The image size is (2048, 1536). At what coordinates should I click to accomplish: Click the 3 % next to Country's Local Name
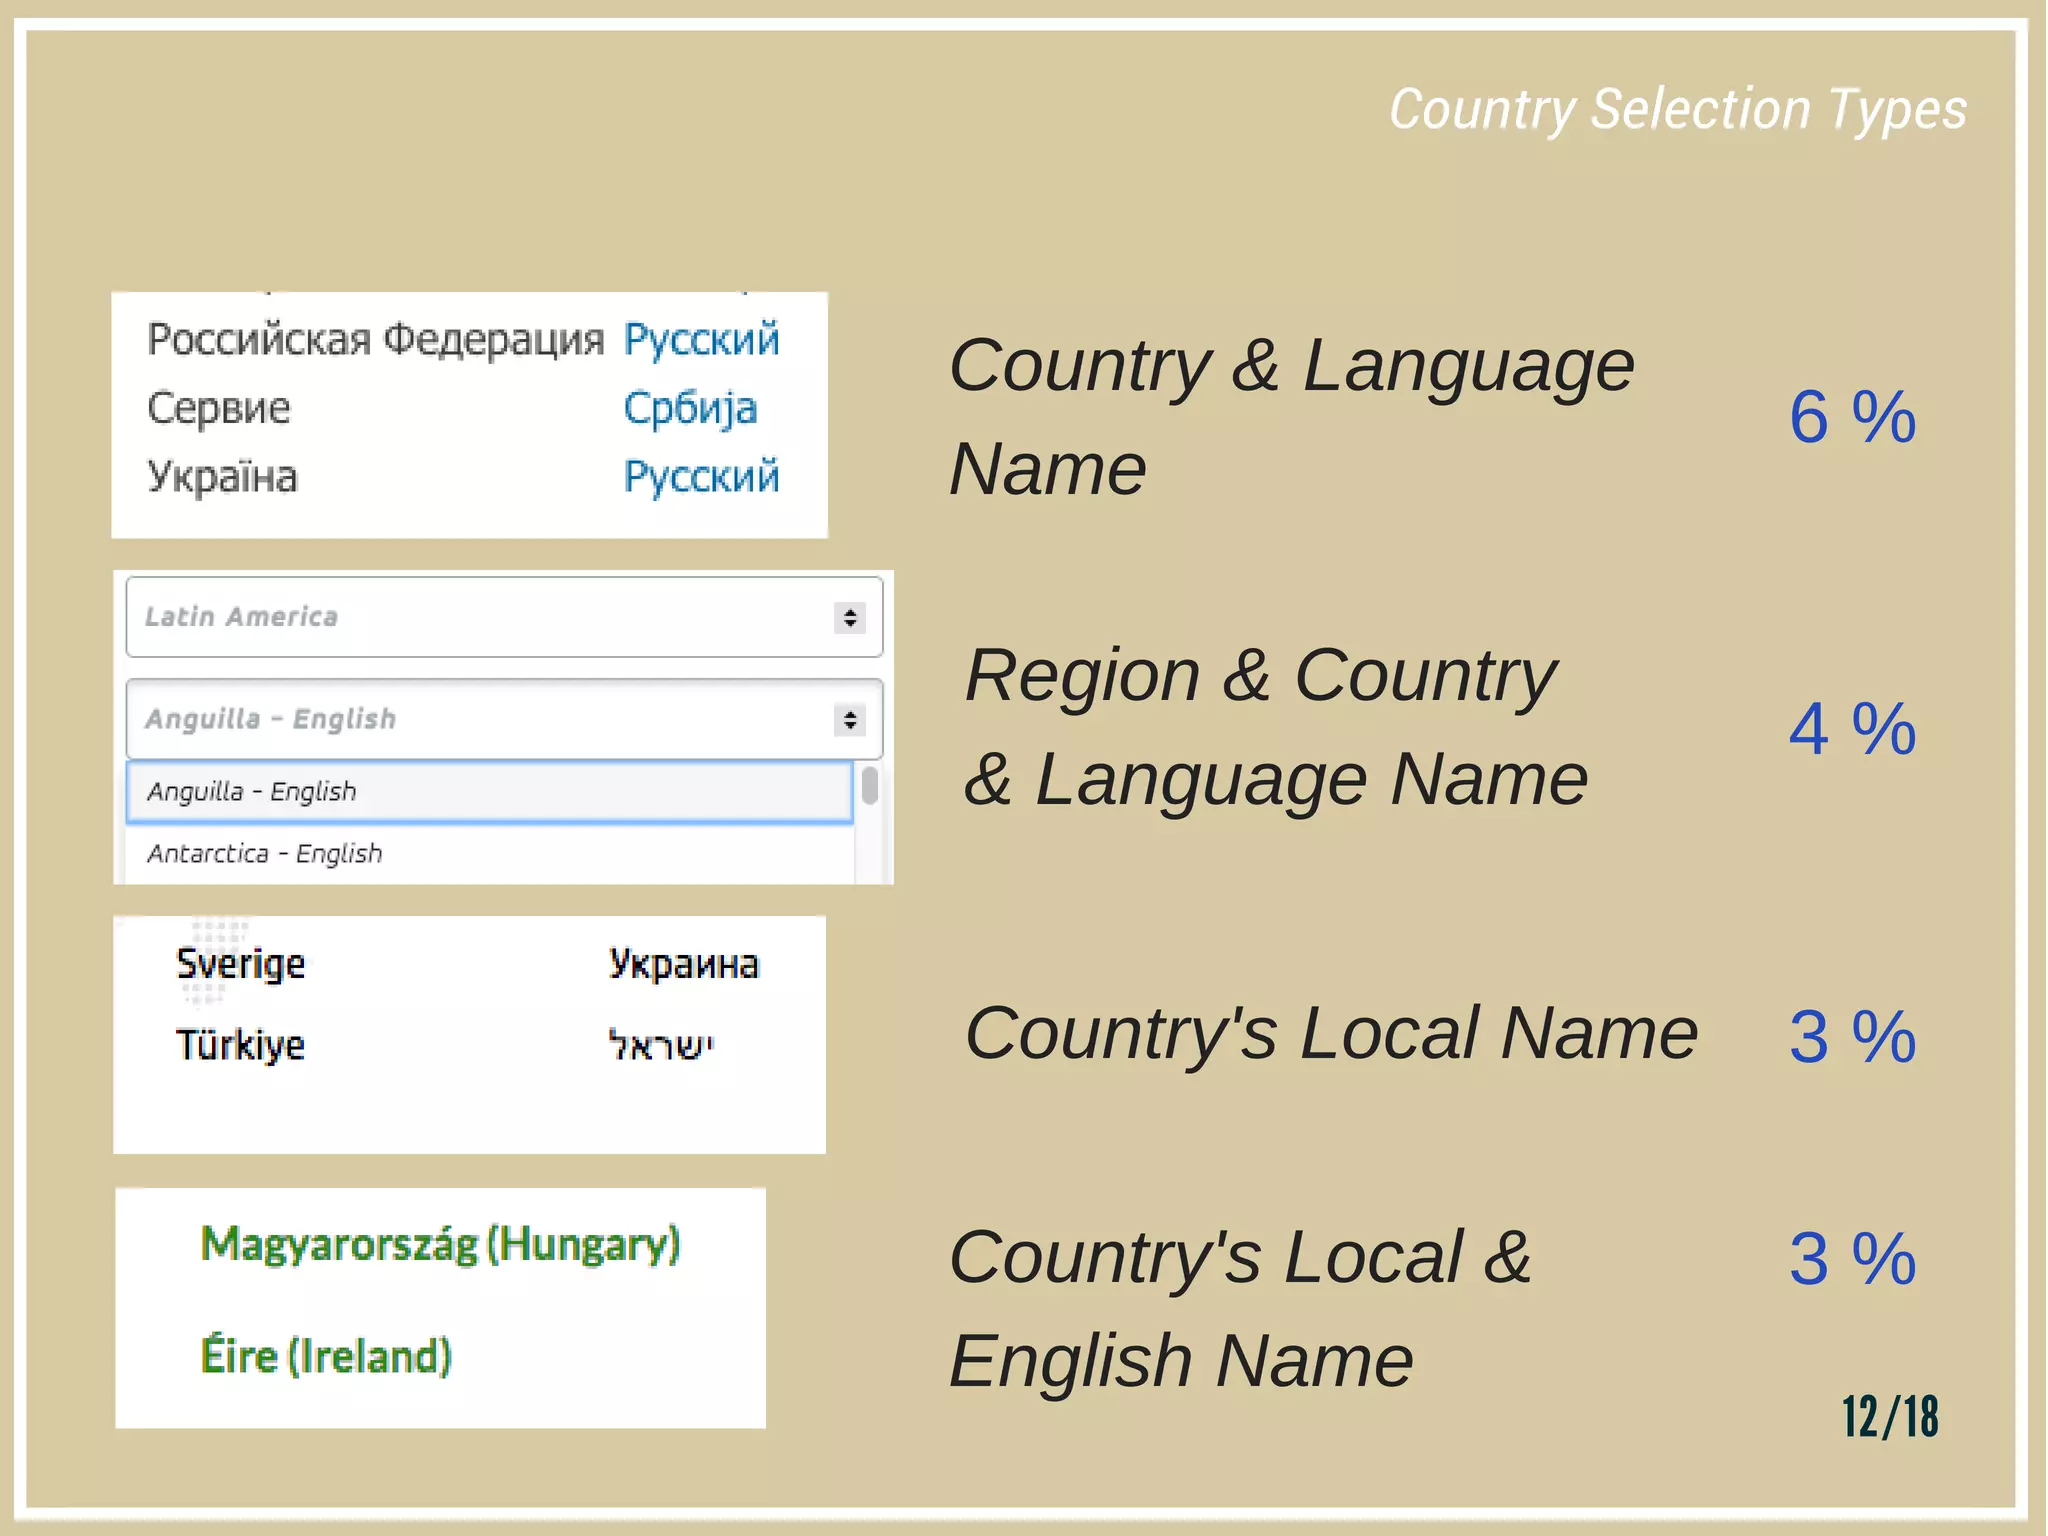[1852, 1036]
